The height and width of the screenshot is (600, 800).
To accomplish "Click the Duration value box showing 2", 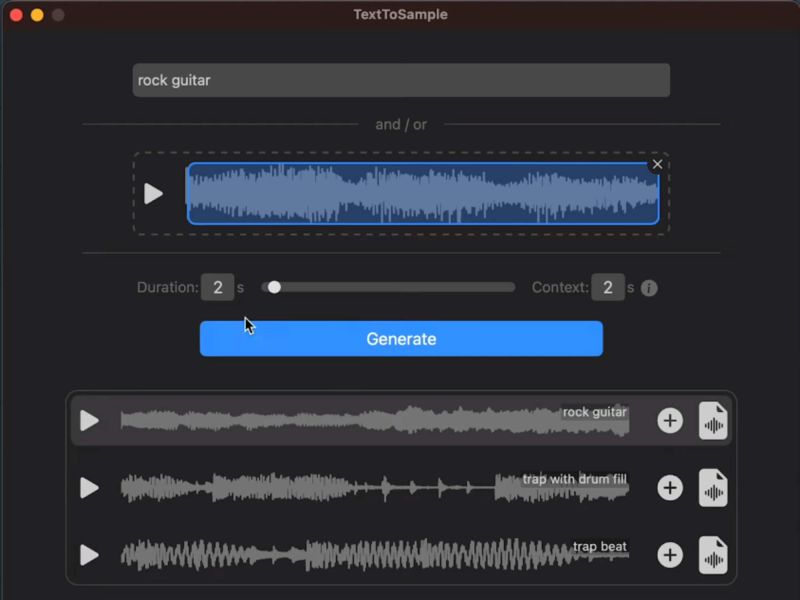I will [219, 287].
